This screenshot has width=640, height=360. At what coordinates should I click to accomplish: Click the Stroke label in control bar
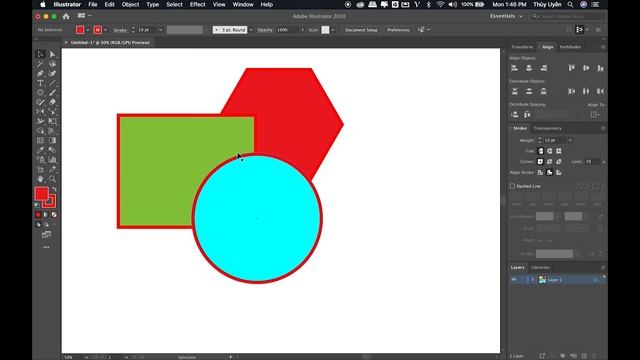pos(120,30)
